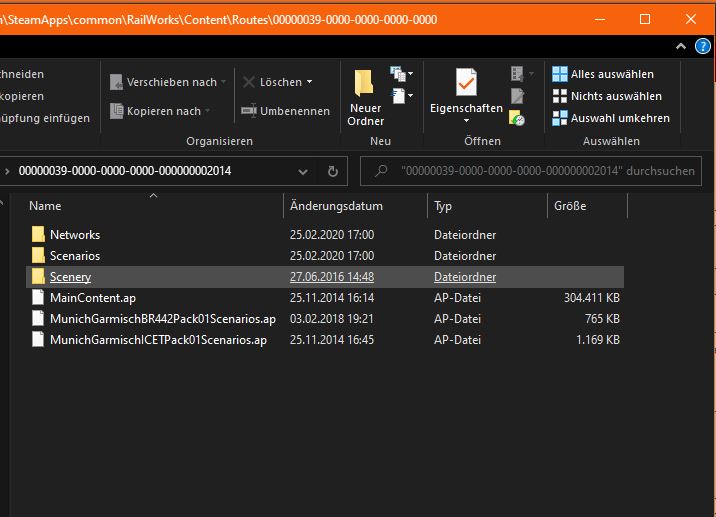Click the Nichts auswählen icon
The image size is (716, 517).
click(560, 96)
